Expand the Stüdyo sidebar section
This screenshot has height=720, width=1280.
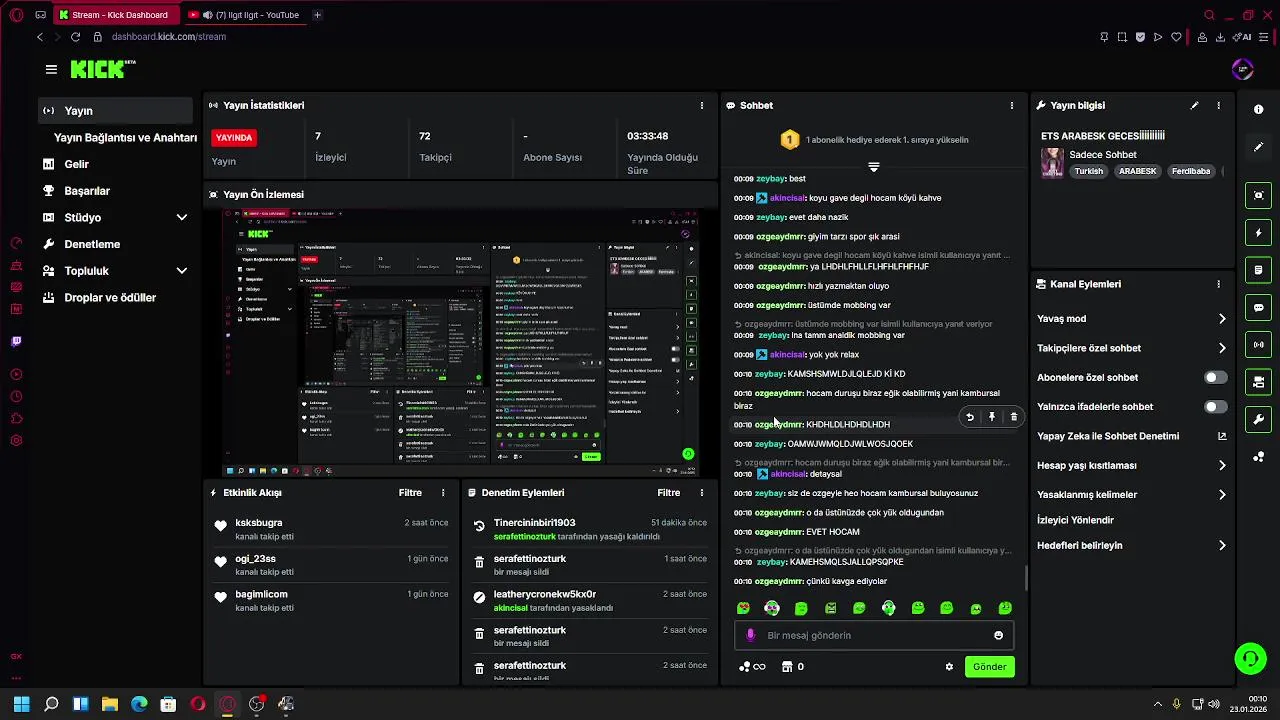pyautogui.click(x=181, y=217)
